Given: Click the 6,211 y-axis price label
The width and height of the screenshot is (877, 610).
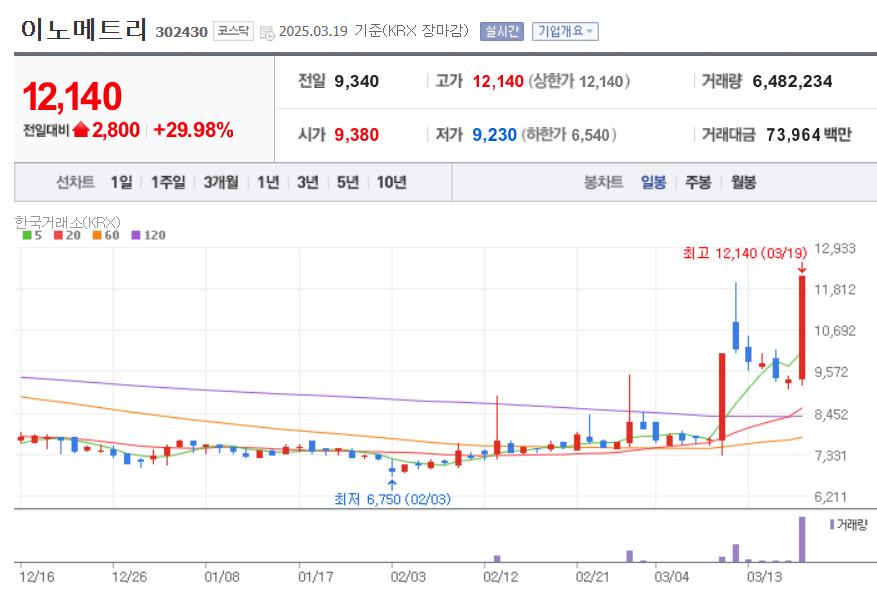Looking at the screenshot, I should click(x=831, y=496).
